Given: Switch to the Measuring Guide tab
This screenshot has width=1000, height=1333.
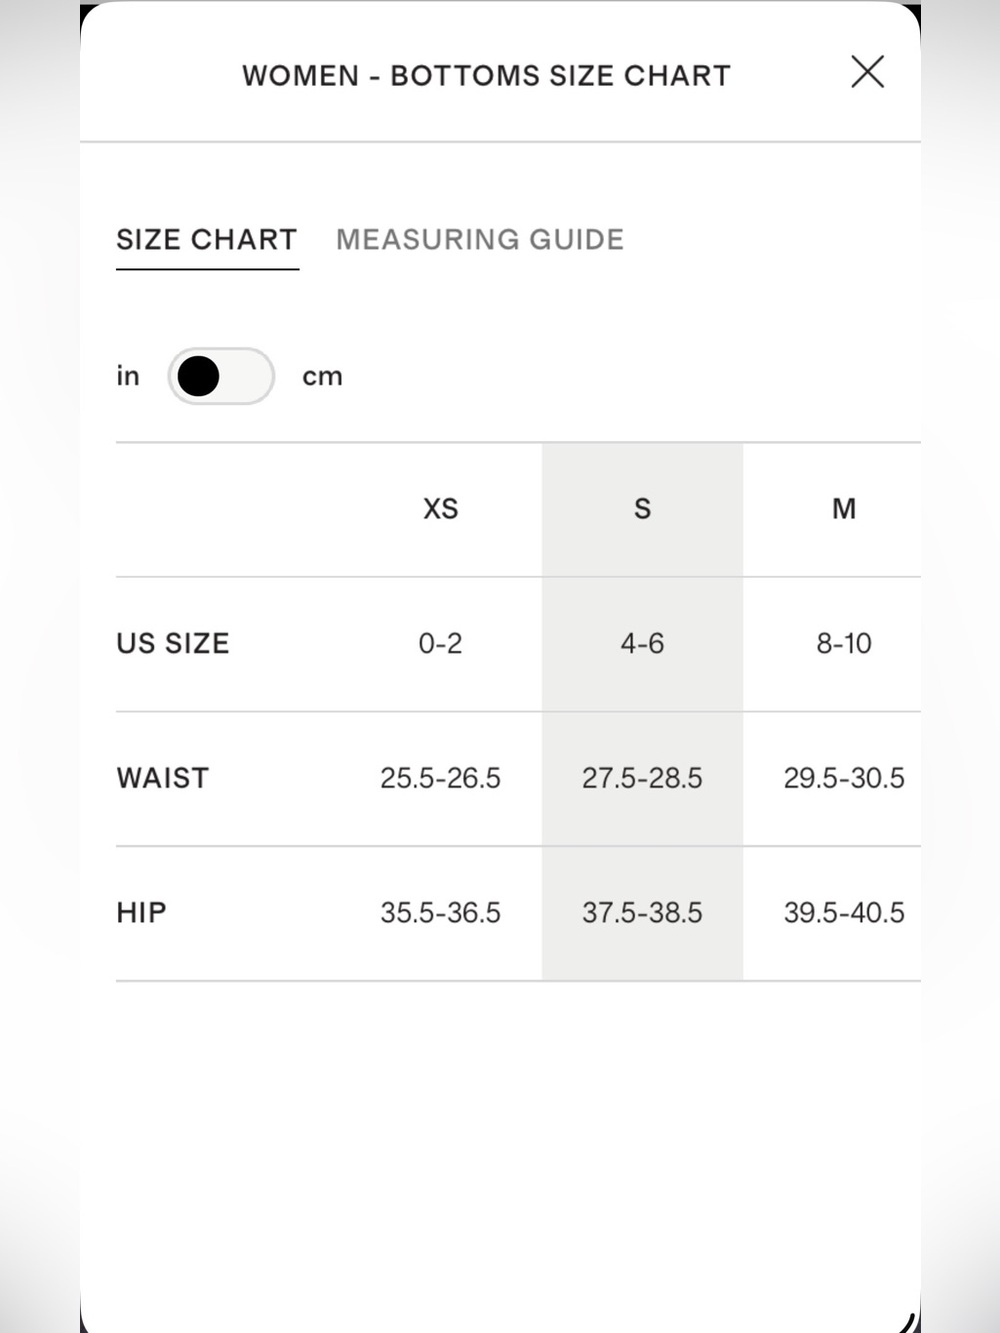Looking at the screenshot, I should (480, 240).
